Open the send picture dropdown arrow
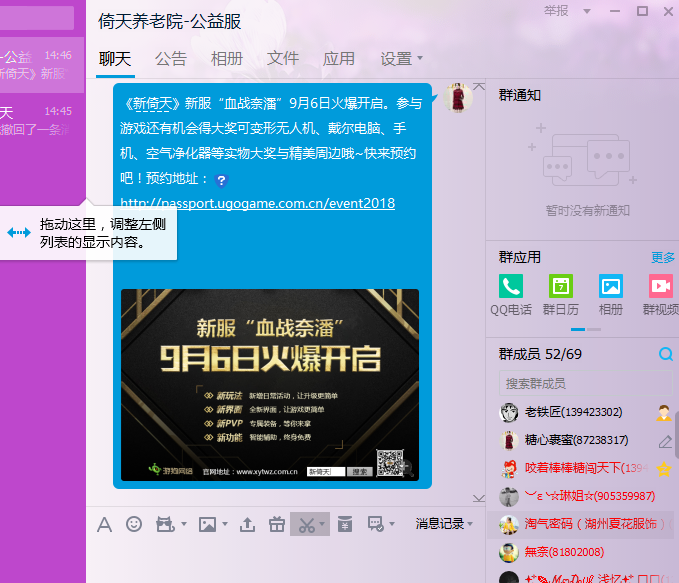679x583 pixels. click(225, 524)
